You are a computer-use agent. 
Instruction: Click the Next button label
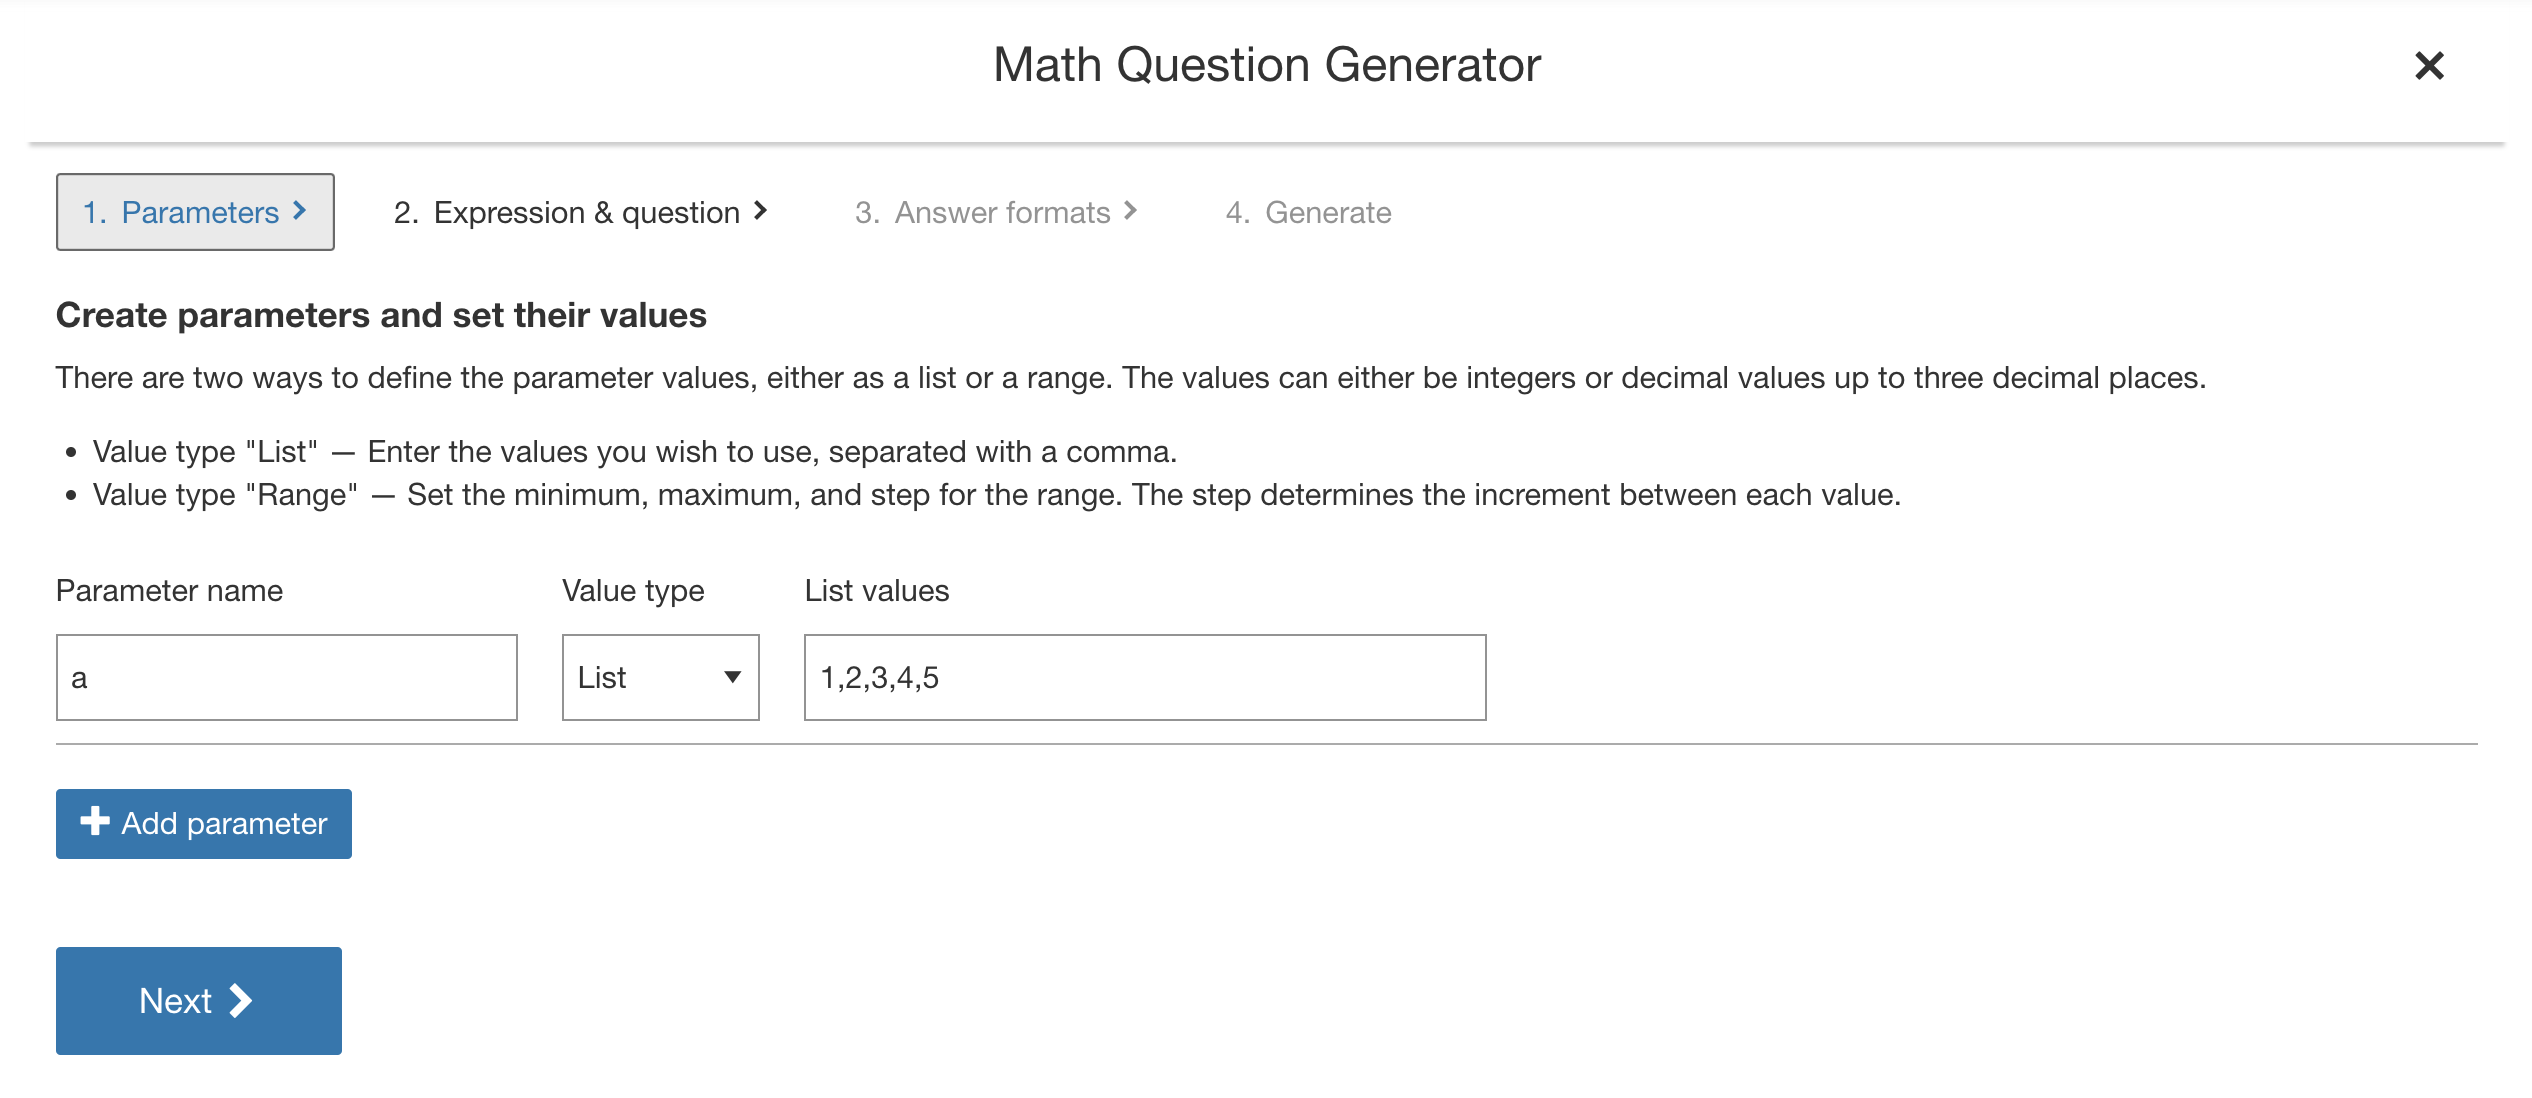(x=175, y=1001)
